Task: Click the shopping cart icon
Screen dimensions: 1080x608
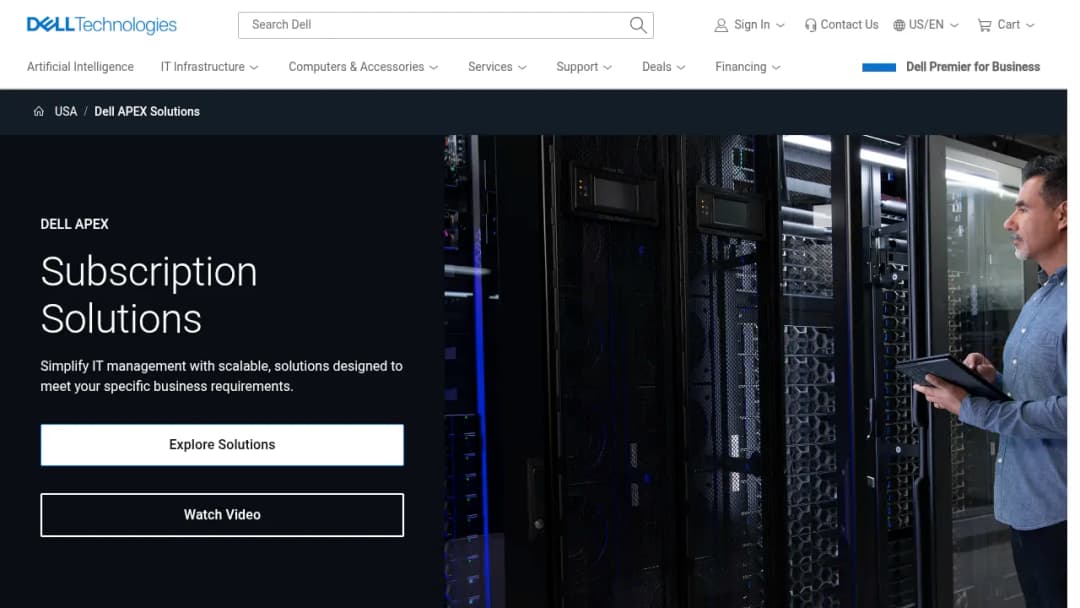Action: (x=984, y=25)
